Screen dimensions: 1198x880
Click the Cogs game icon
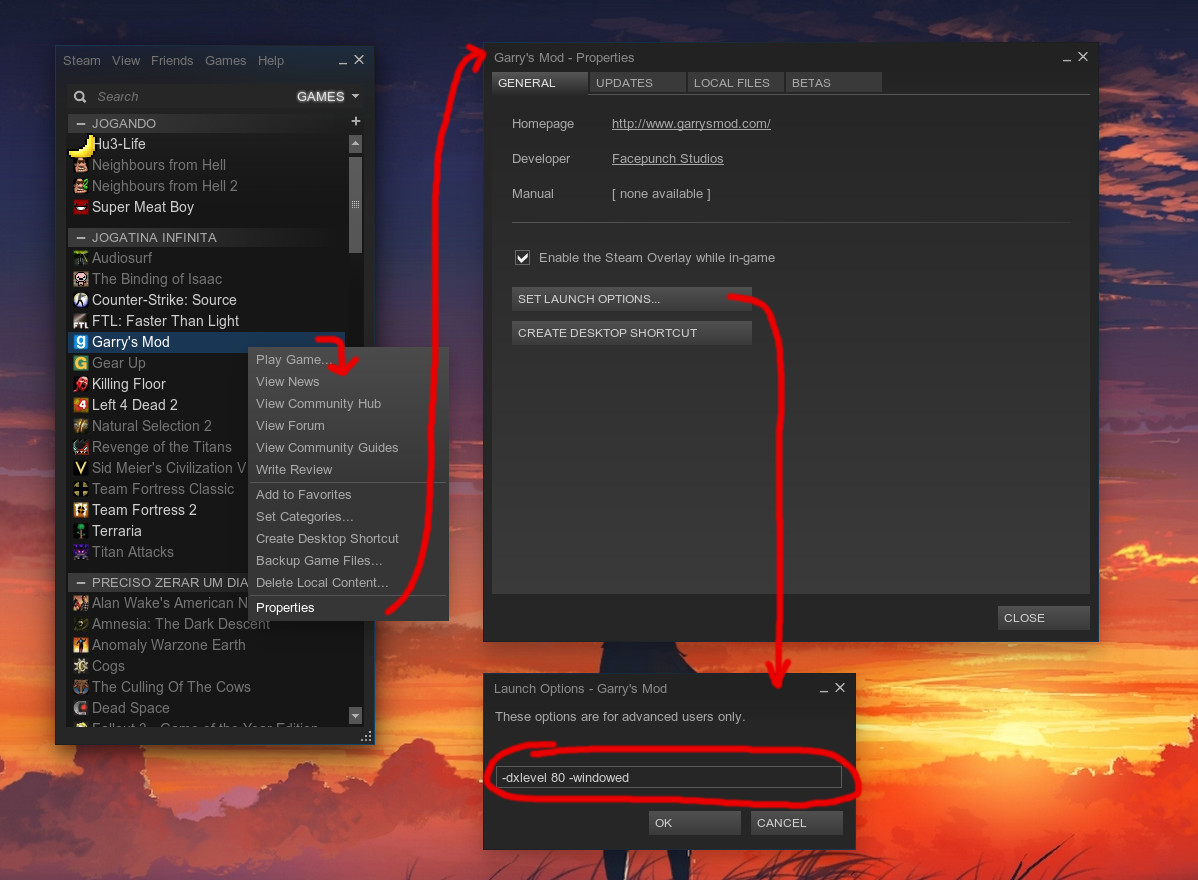[x=81, y=666]
